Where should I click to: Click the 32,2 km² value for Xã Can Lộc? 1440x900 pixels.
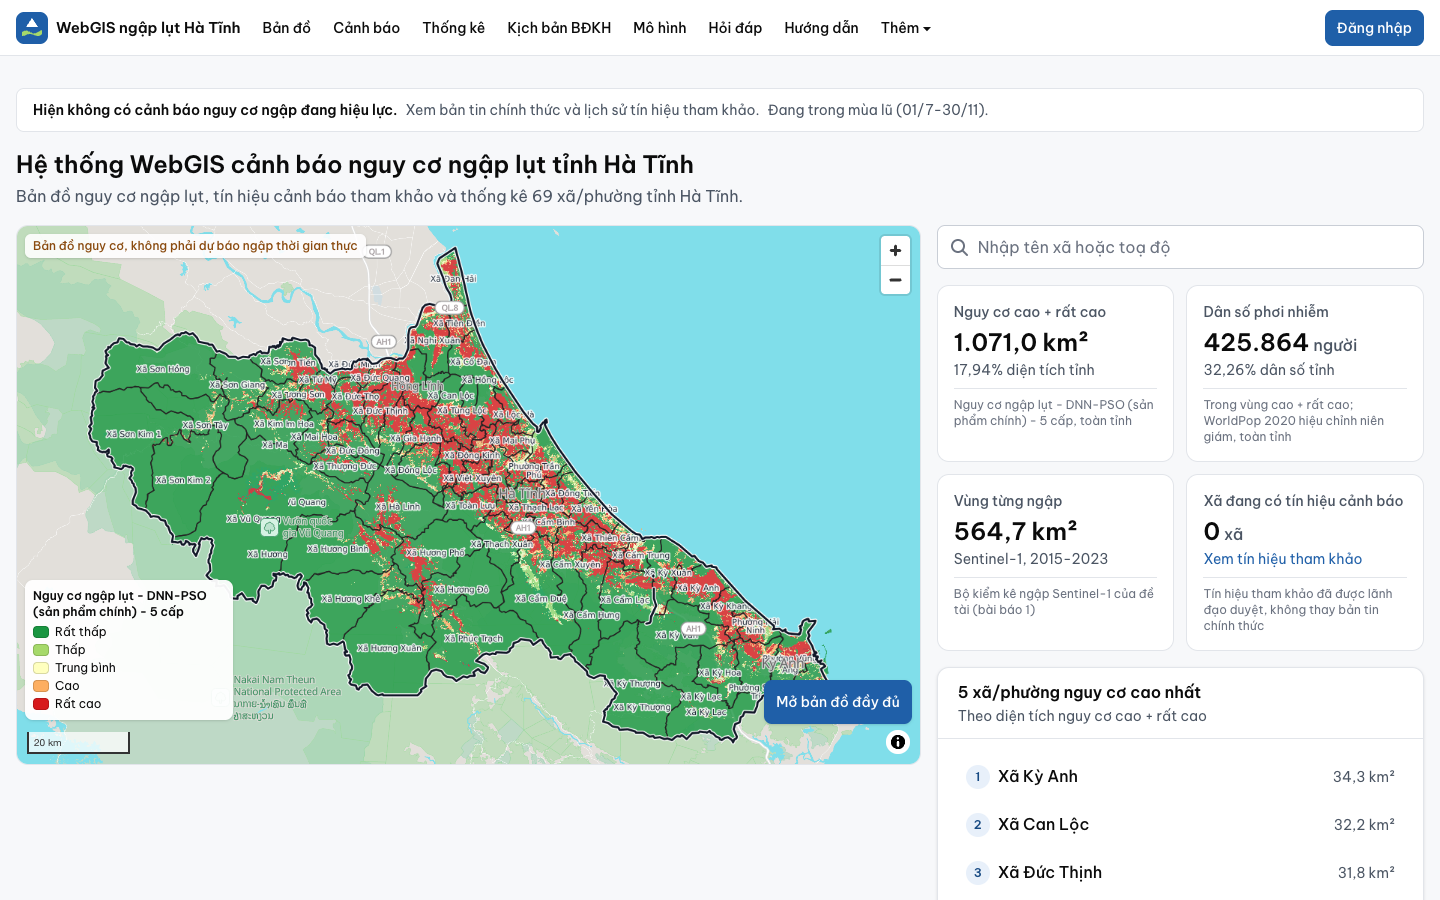[1364, 824]
